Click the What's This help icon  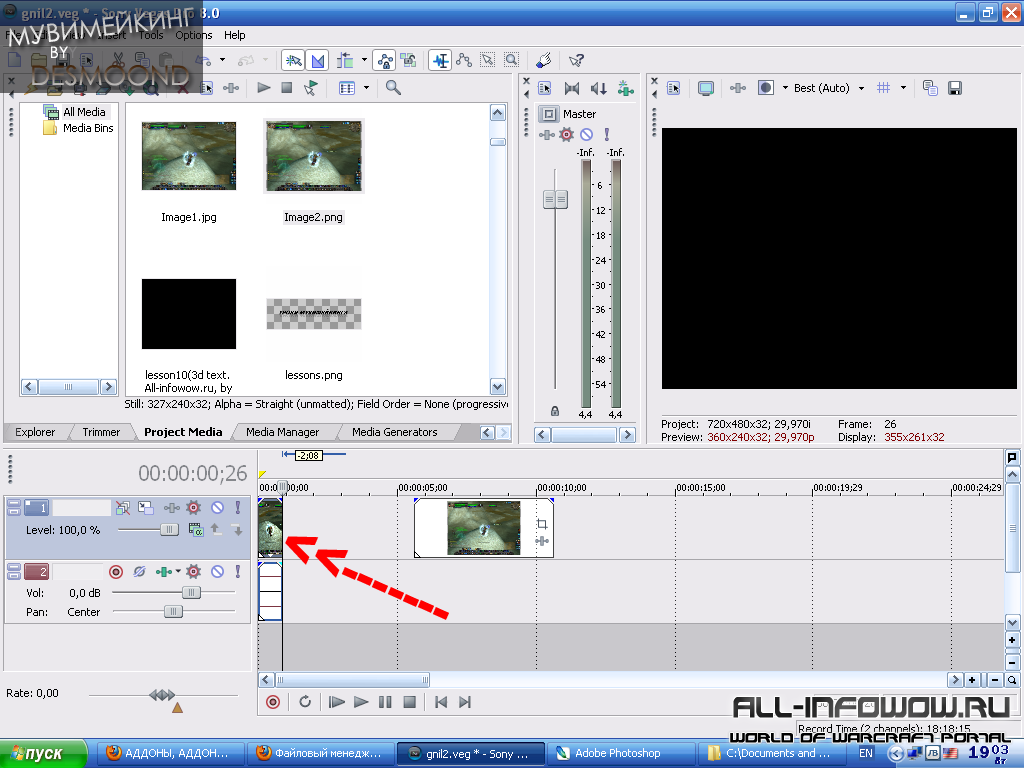pos(576,61)
